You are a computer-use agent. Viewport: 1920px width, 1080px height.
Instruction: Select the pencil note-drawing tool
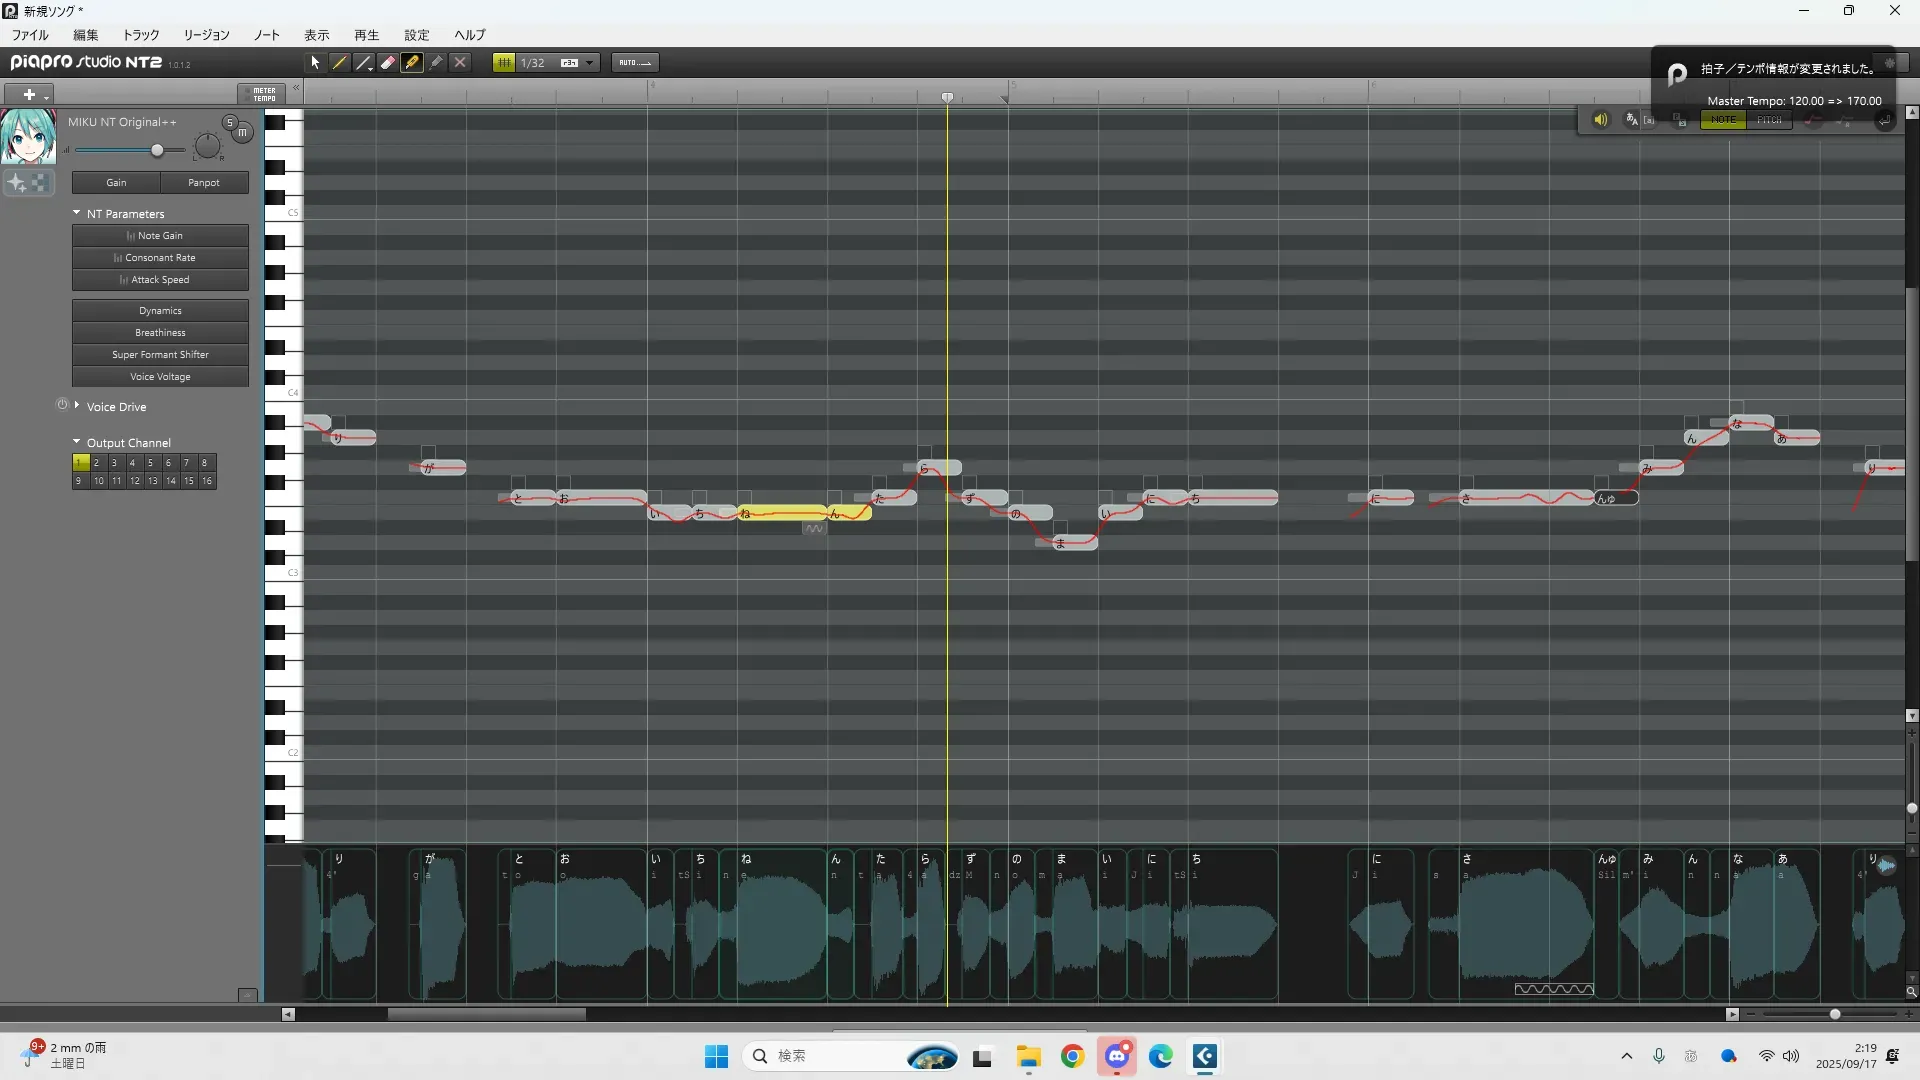pyautogui.click(x=340, y=62)
